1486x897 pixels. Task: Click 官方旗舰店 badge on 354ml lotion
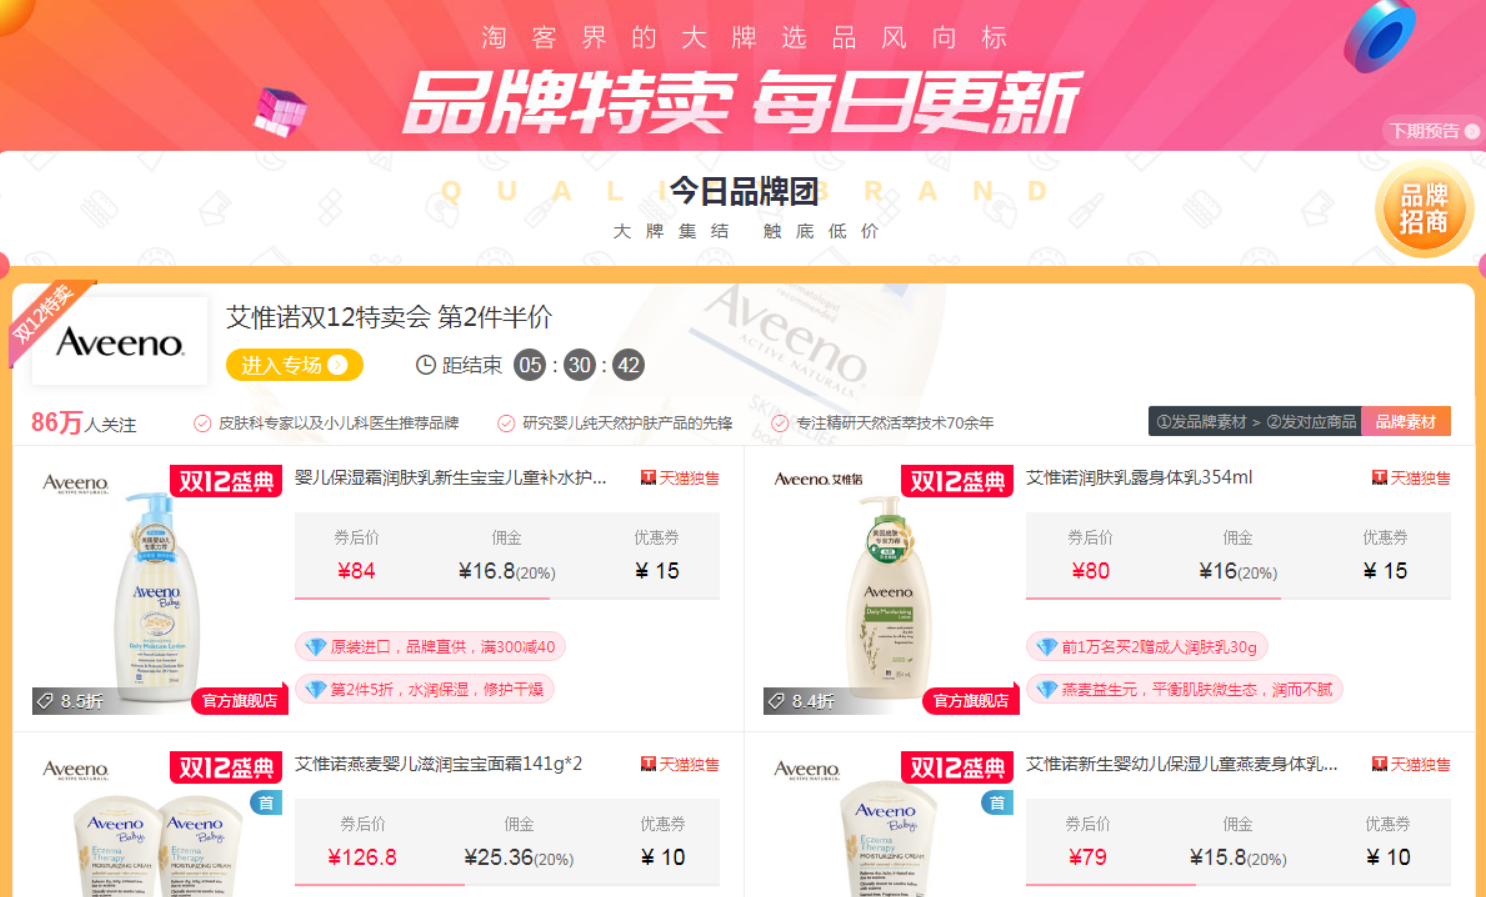click(x=970, y=701)
